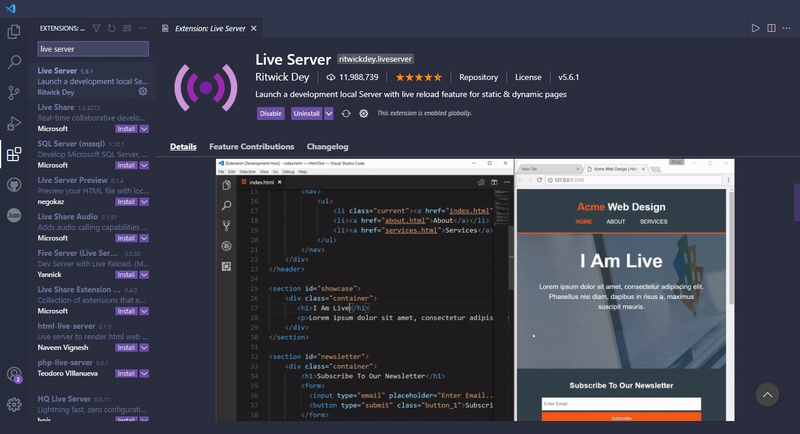
Task: Open editor more actions ellipsis
Action: point(787,28)
